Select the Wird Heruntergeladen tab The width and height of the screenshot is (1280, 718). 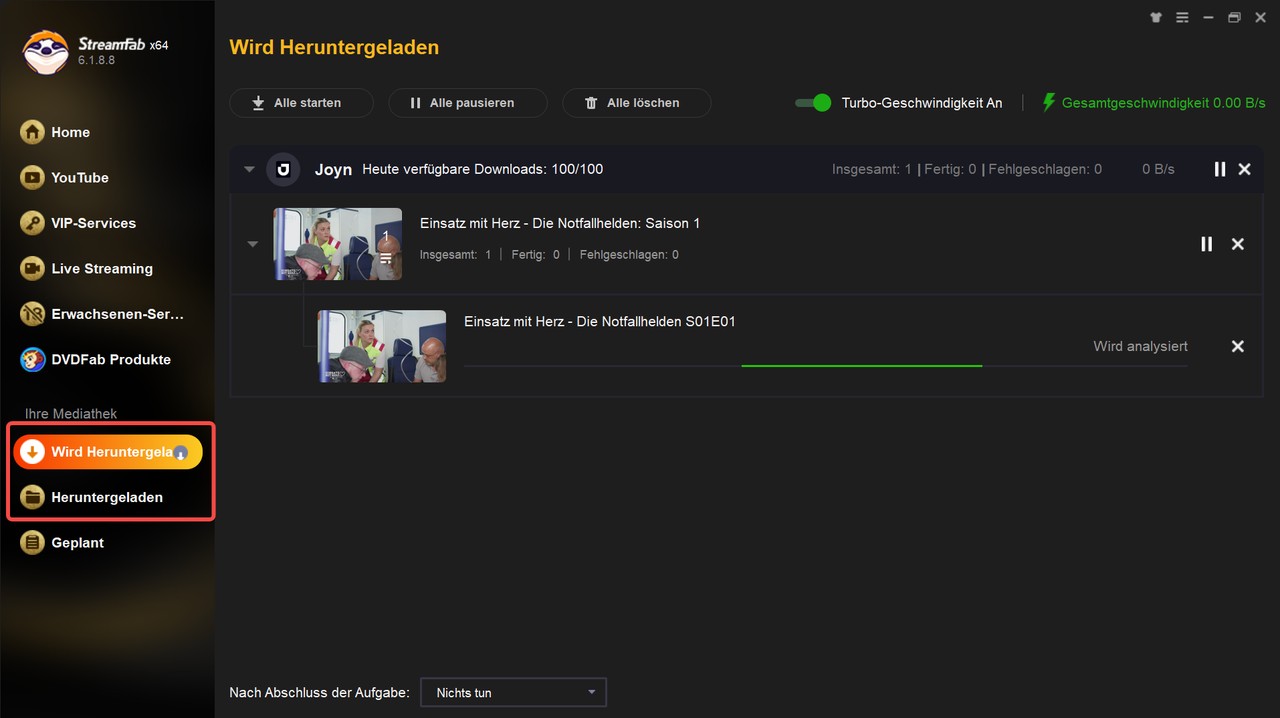[107, 452]
